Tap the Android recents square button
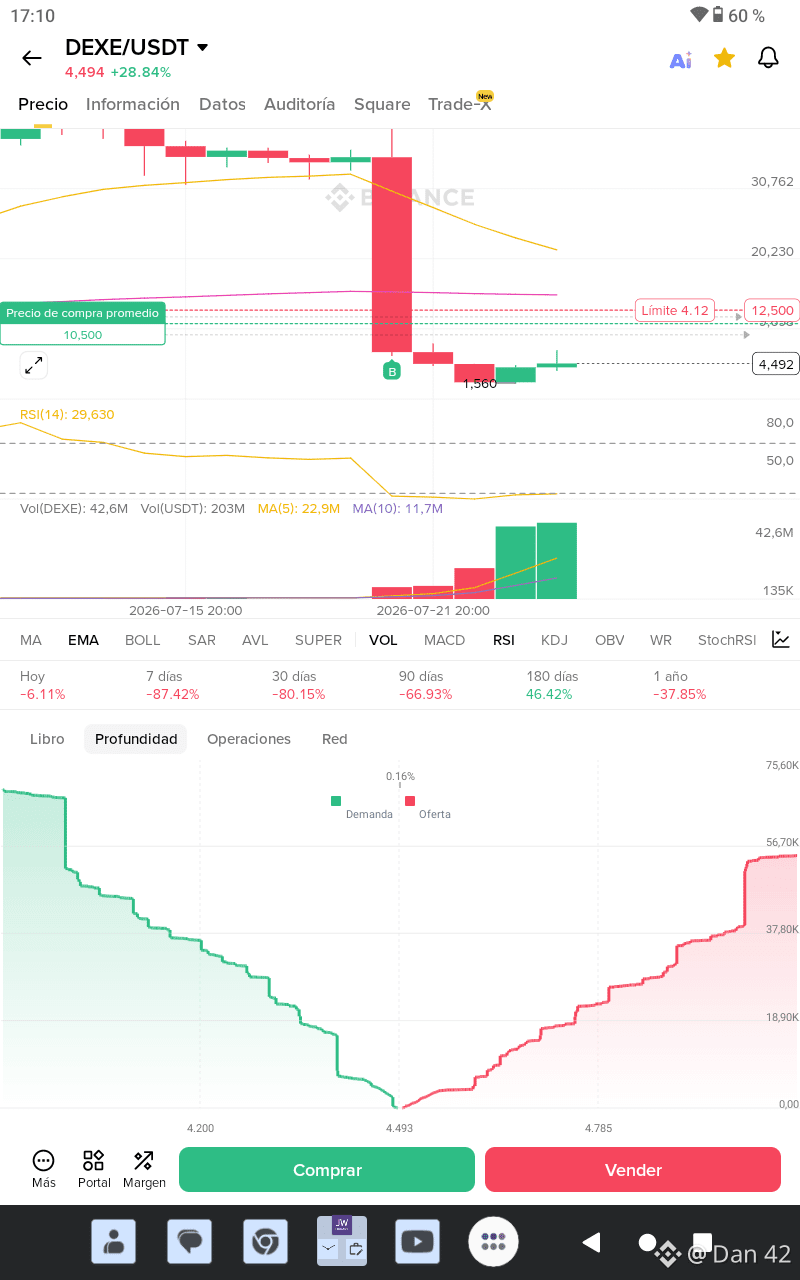This screenshot has height=1280, width=800. [703, 1242]
